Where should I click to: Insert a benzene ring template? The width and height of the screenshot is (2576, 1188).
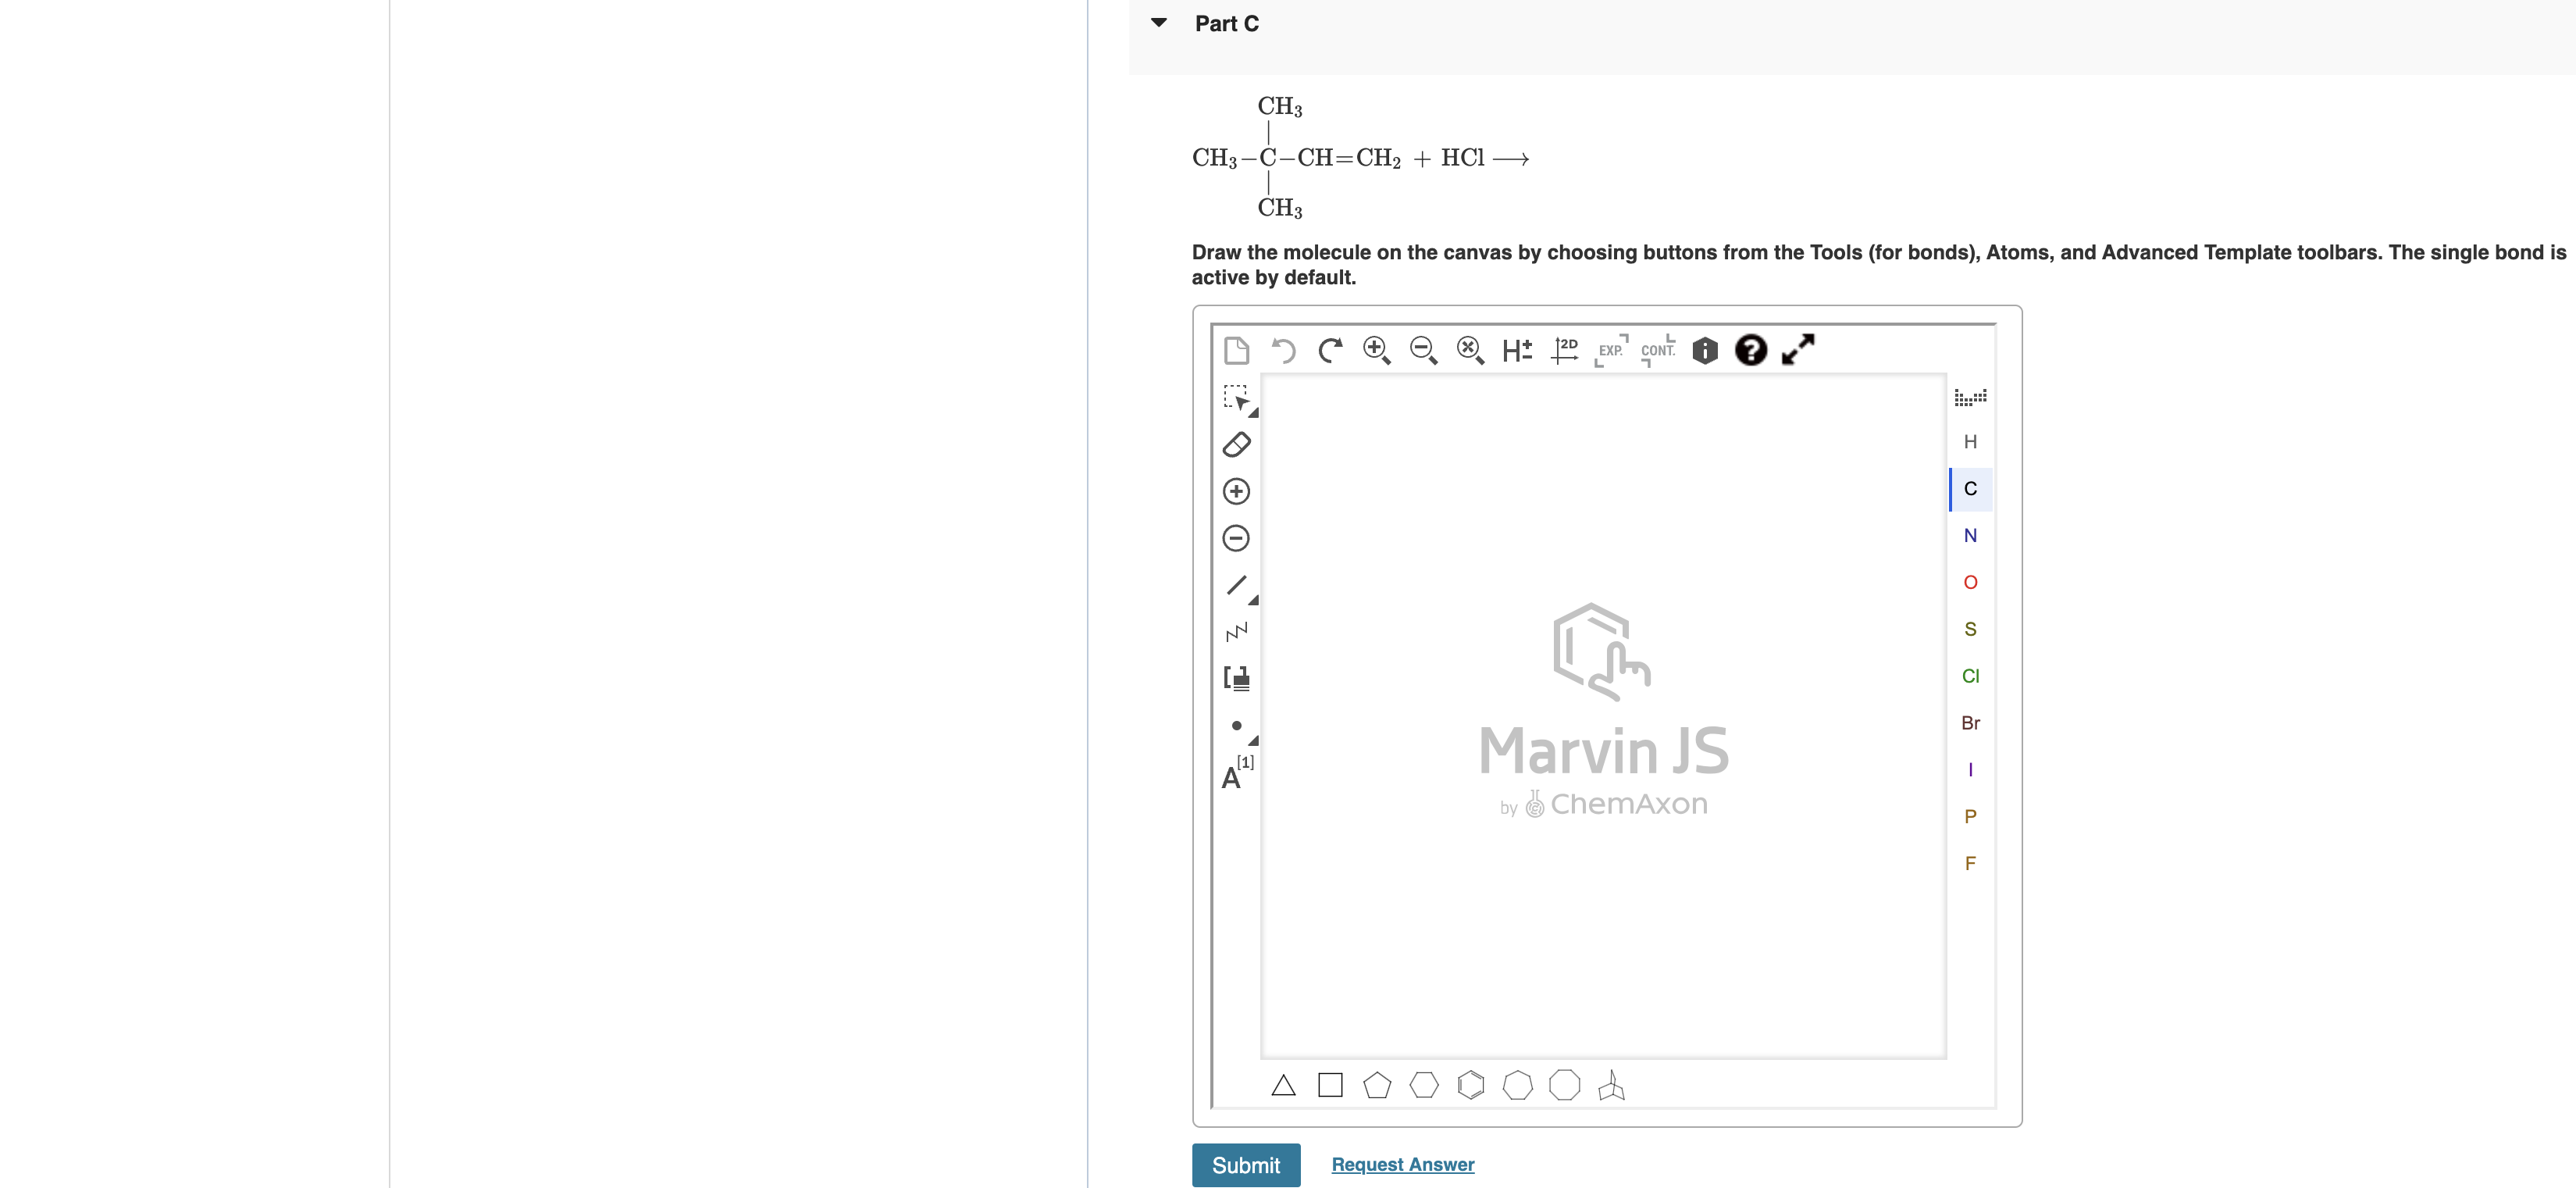[1471, 1085]
